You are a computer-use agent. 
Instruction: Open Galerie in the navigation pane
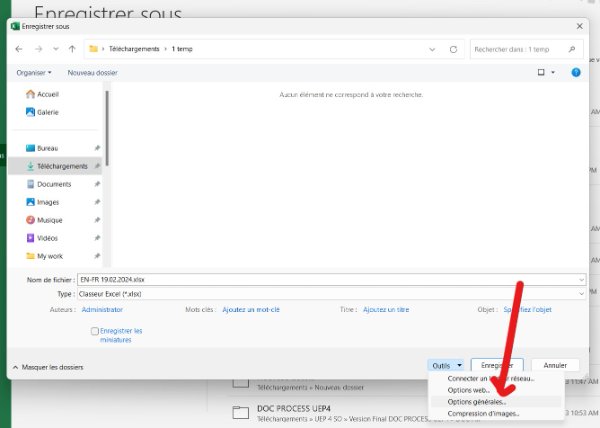click(42, 112)
